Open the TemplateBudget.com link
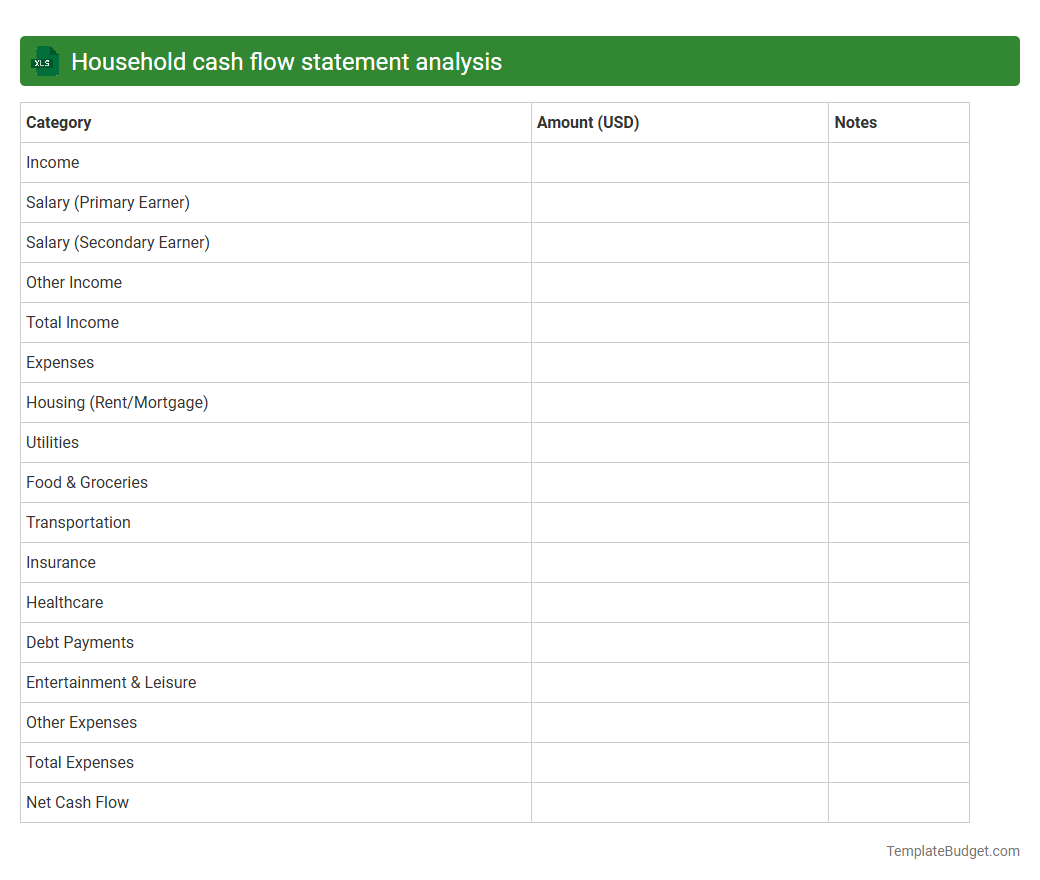Image resolution: width=1040 pixels, height=880 pixels. (x=952, y=851)
